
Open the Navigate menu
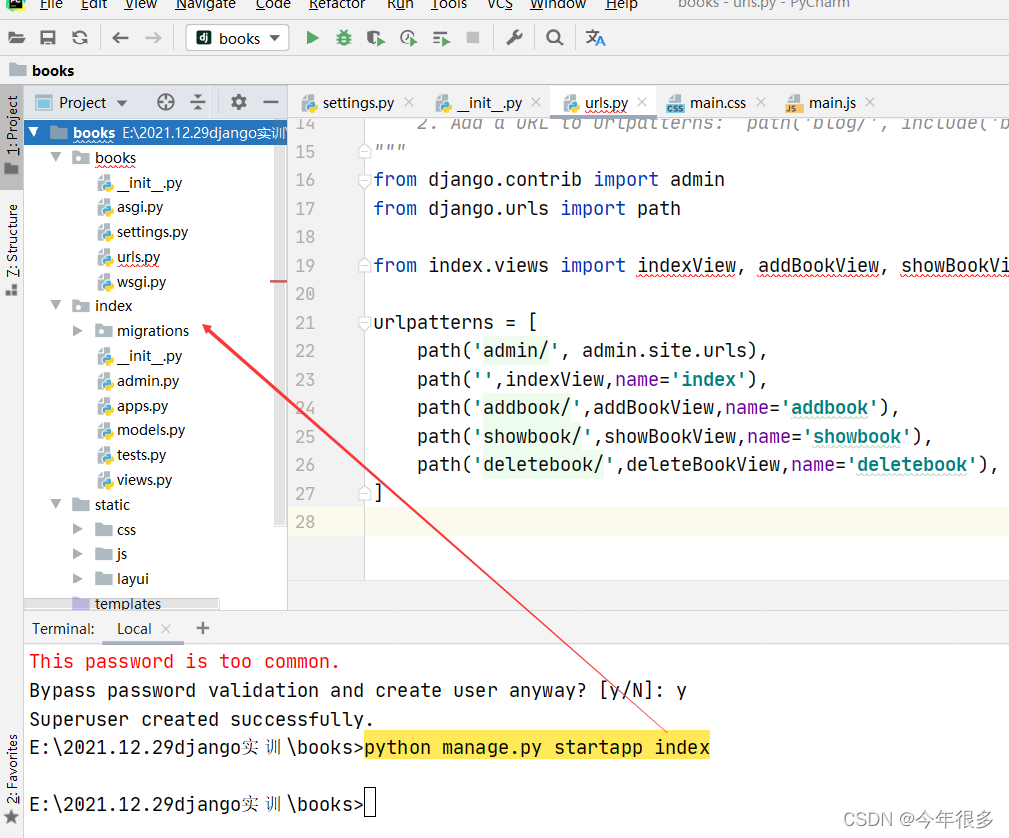(205, 4)
